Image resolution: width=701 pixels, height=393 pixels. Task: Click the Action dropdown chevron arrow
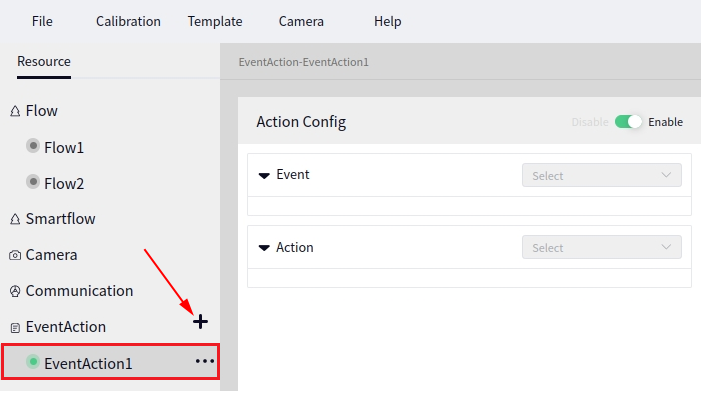pos(666,247)
